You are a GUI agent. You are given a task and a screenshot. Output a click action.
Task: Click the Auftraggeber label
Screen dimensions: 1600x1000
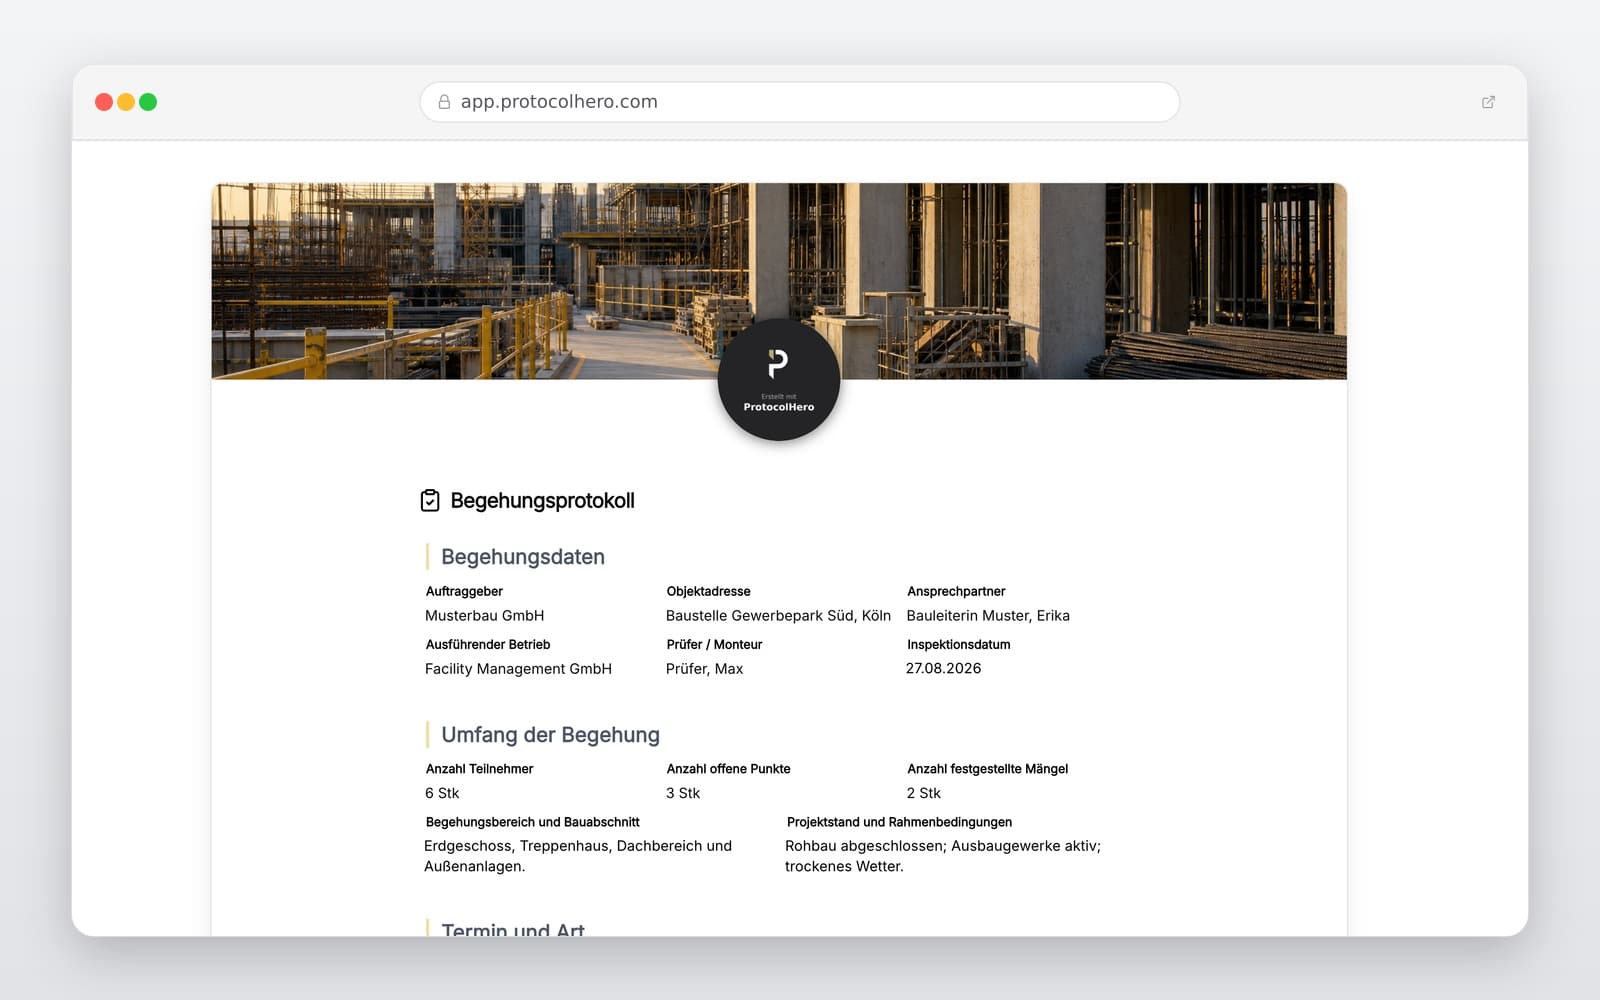[x=464, y=591]
